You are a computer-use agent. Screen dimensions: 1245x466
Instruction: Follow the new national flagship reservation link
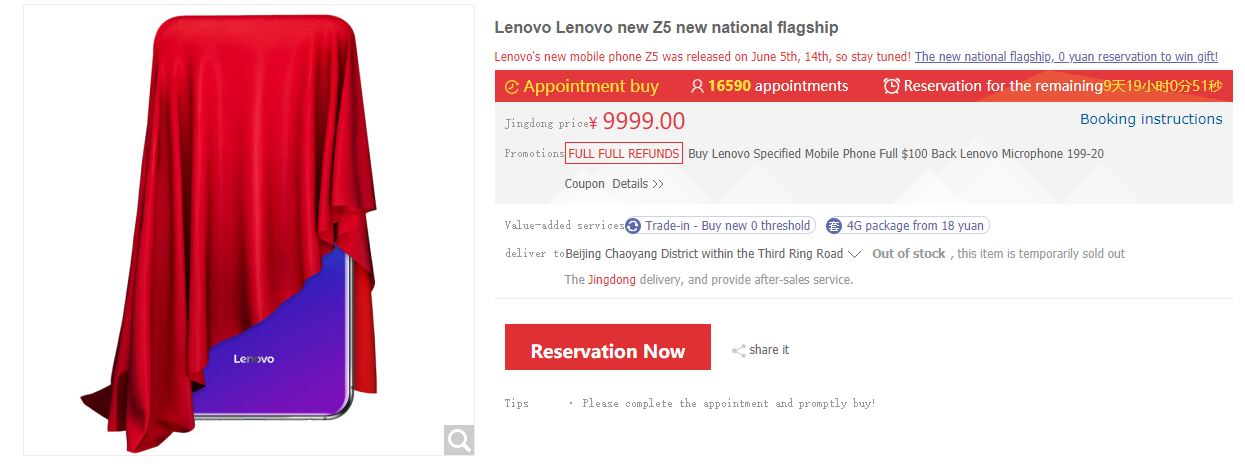coord(1066,57)
